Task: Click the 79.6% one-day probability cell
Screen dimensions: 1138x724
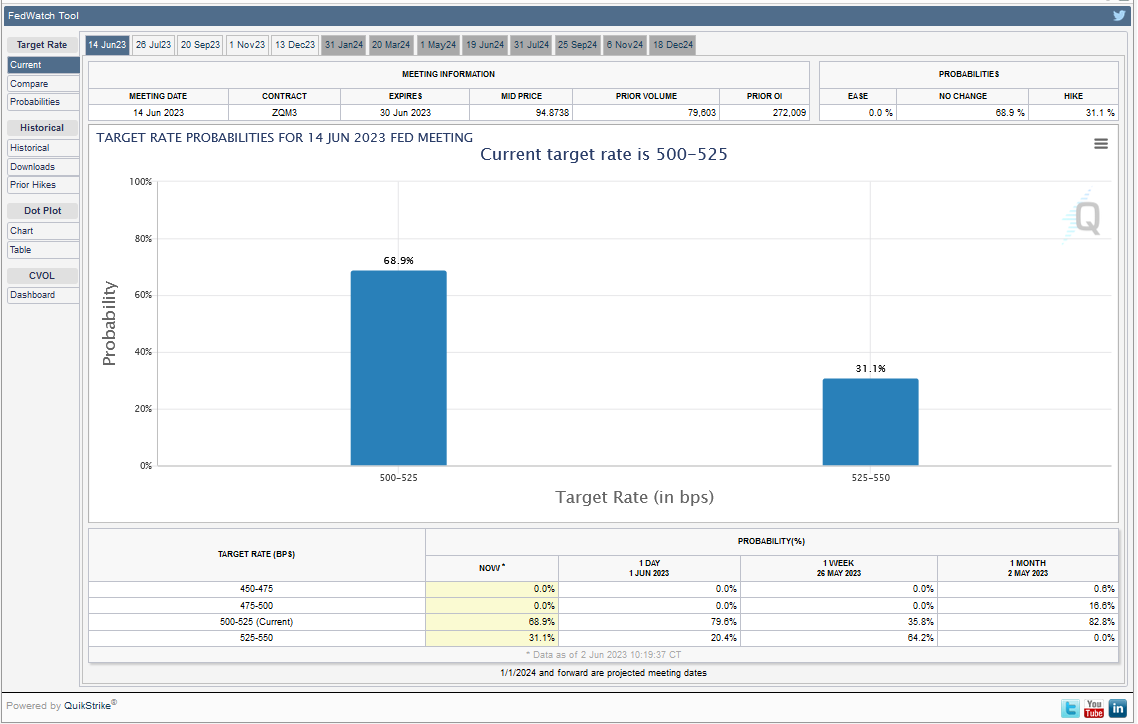Action: pyautogui.click(x=650, y=622)
